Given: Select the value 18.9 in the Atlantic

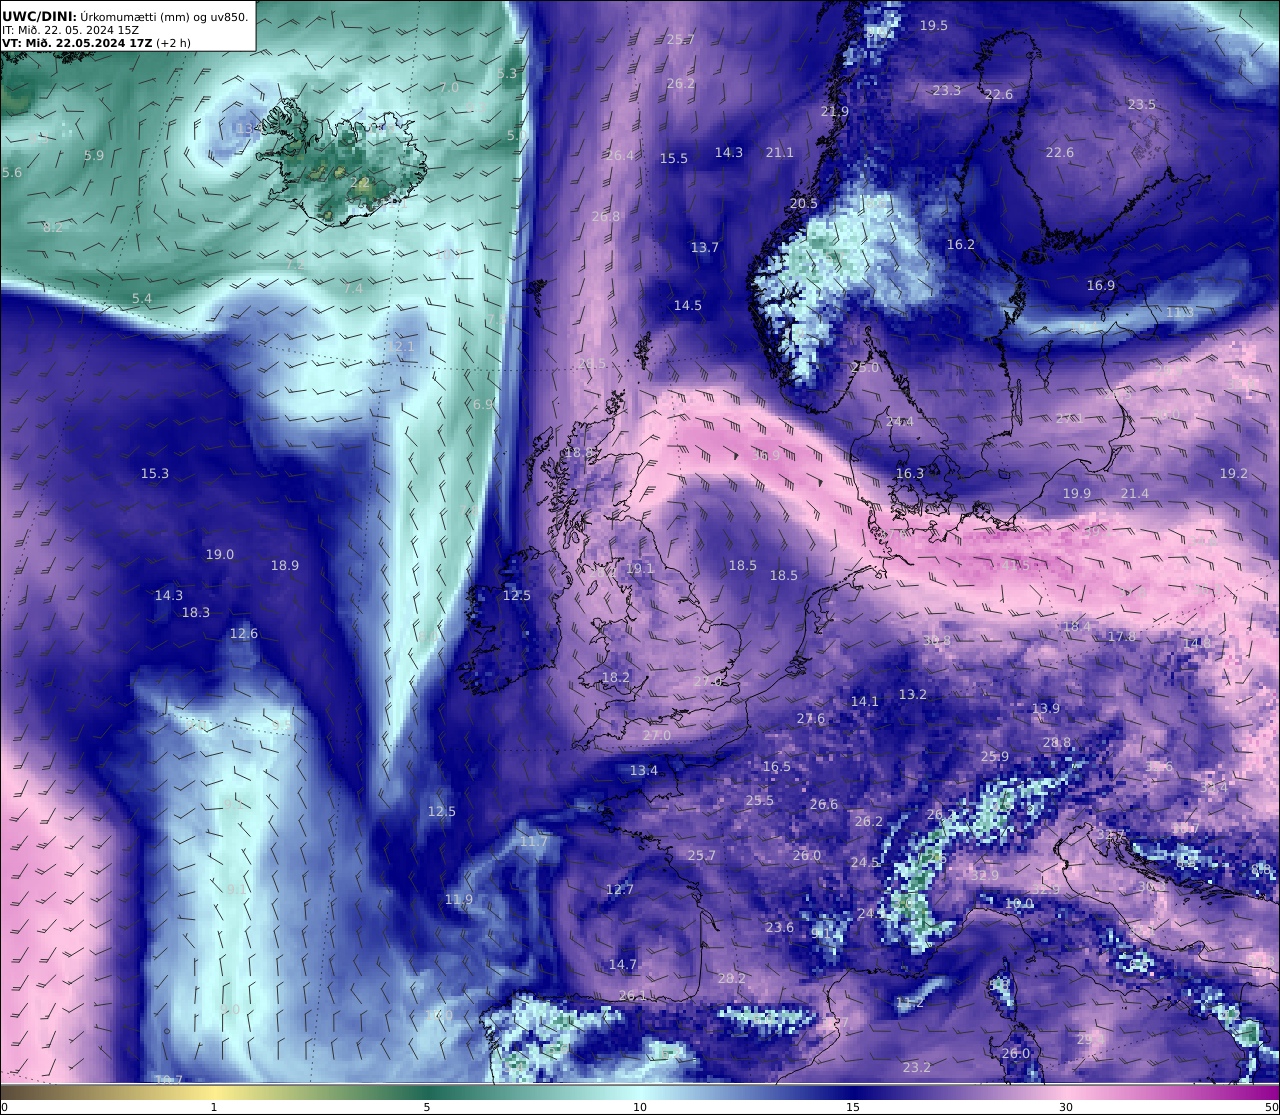Looking at the screenshot, I should [285, 565].
